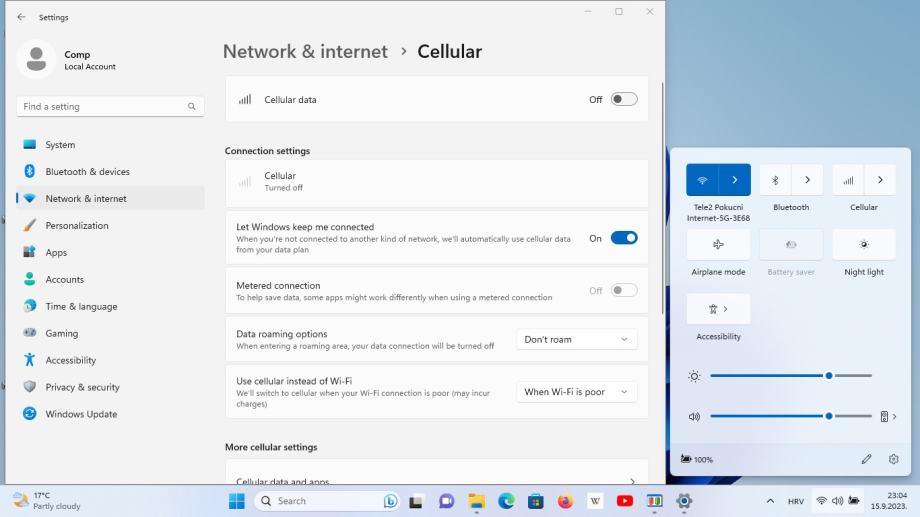The image size is (920, 517).
Task: Enable Airplane mode tile
Action: 718,244
